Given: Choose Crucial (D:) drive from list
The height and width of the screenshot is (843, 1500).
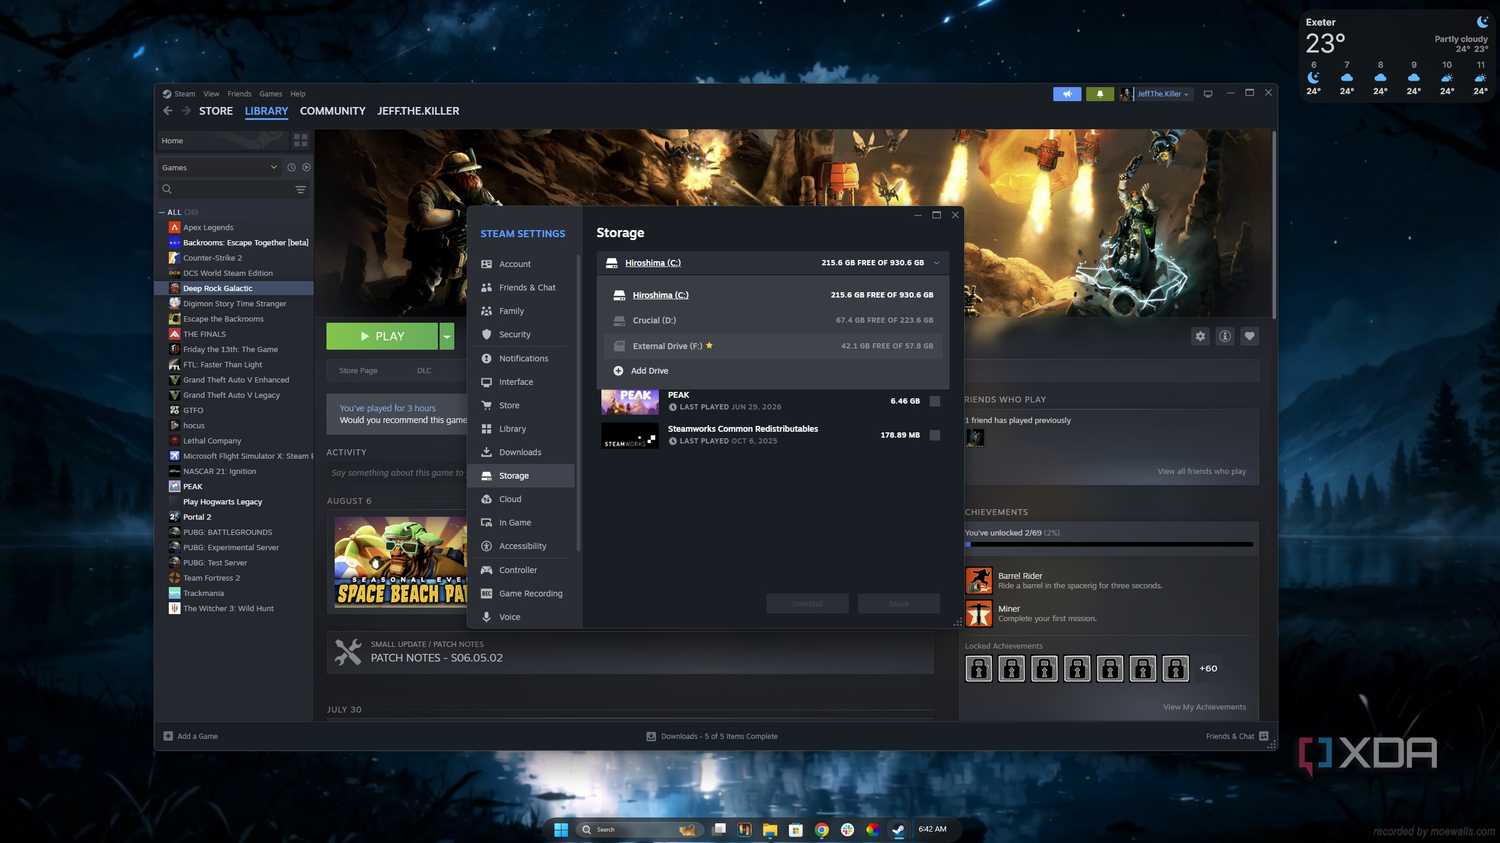Looking at the screenshot, I should click(773, 320).
